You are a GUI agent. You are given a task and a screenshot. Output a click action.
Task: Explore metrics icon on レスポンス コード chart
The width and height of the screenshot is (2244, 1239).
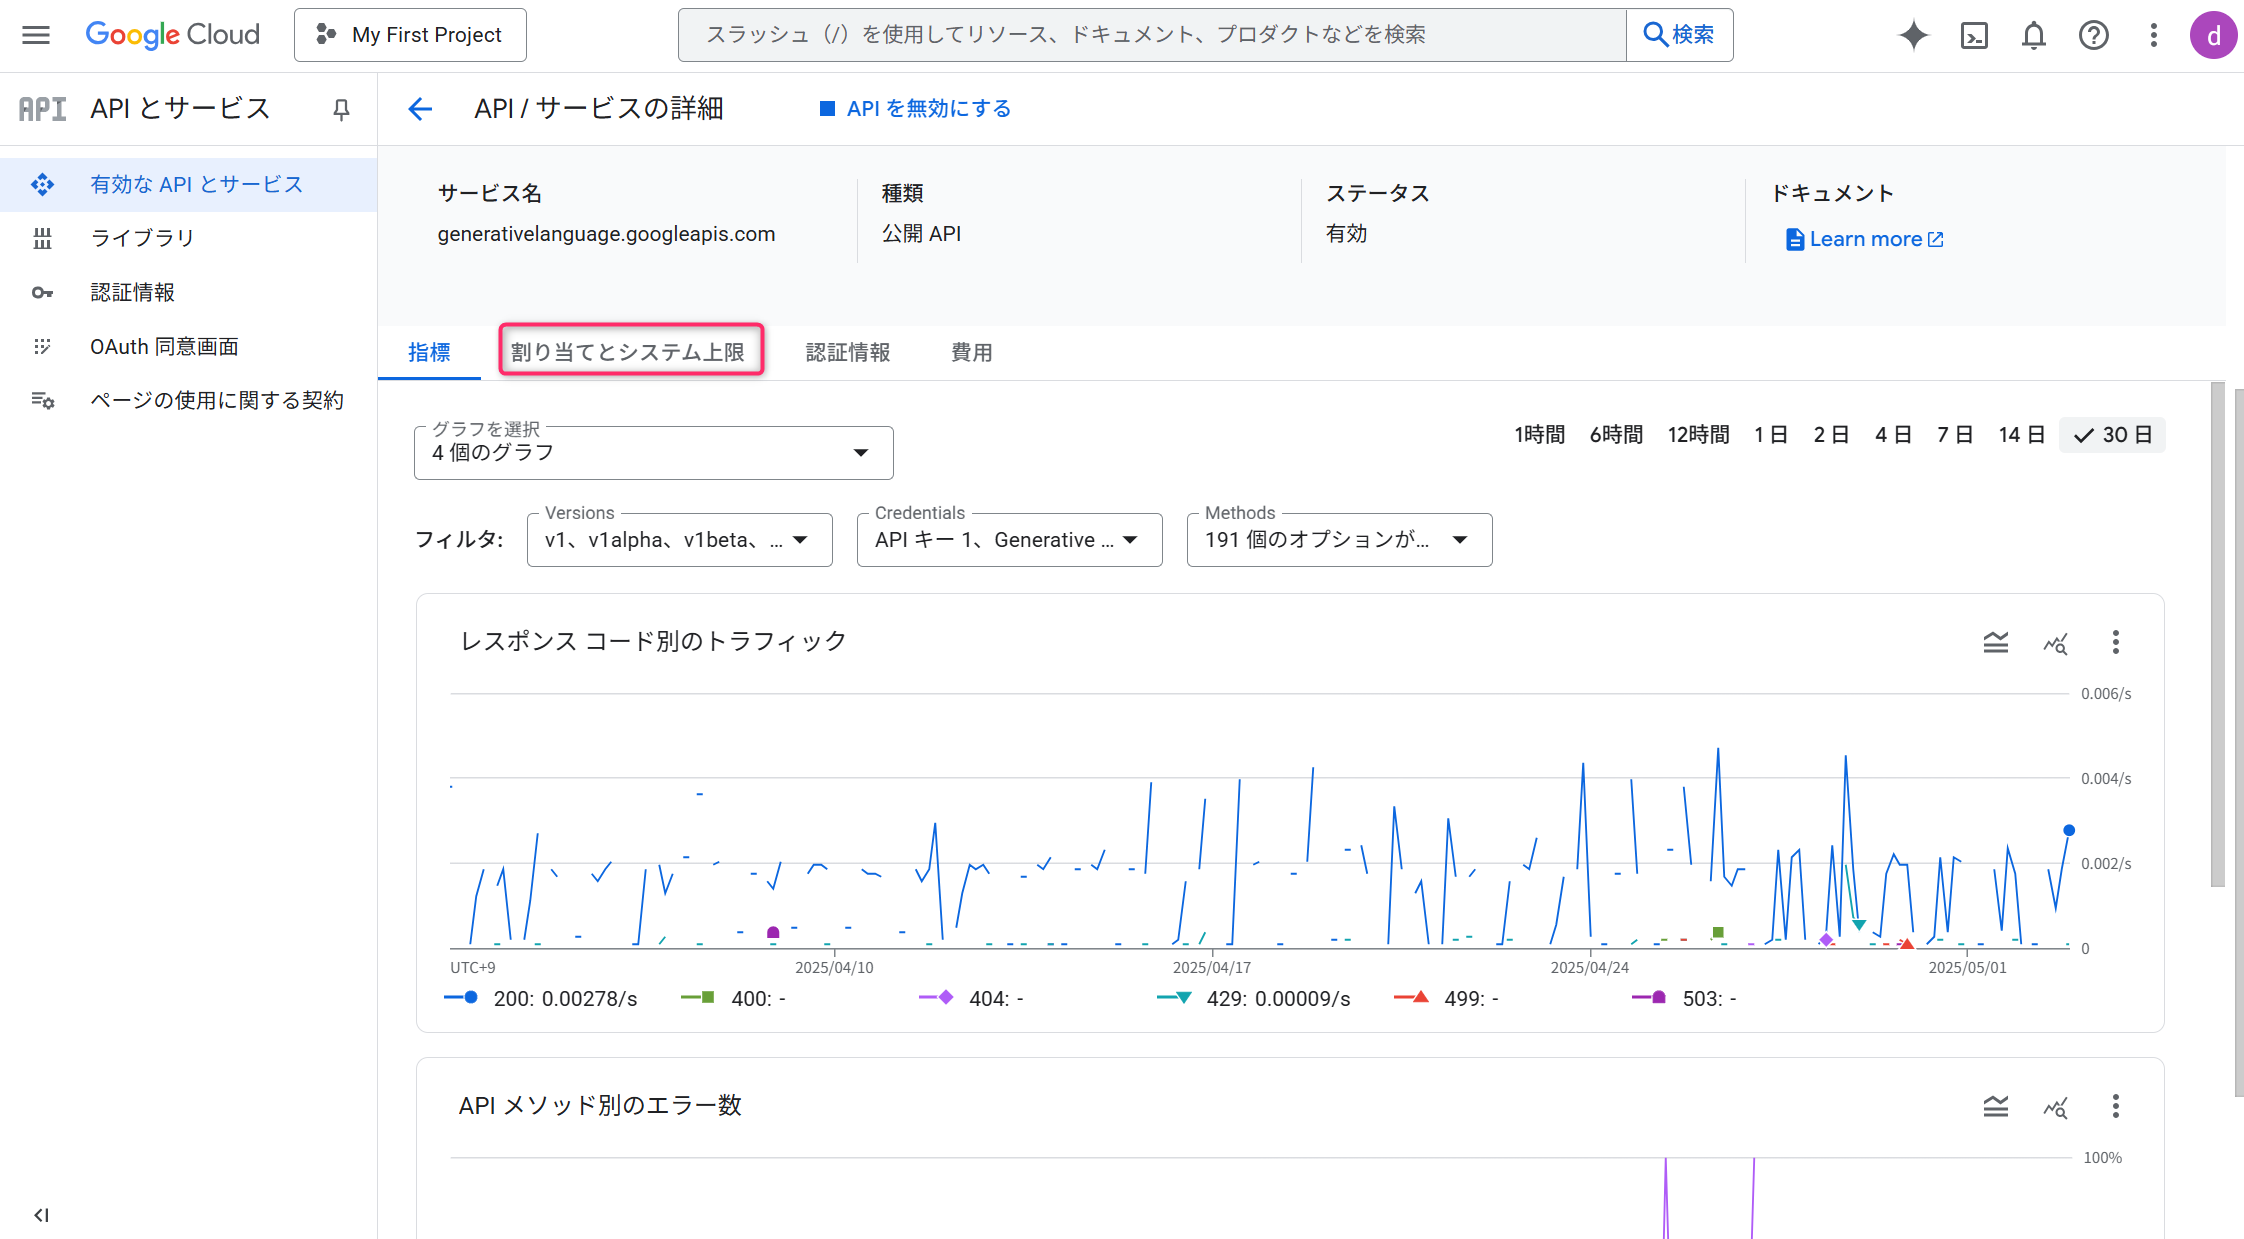coord(2055,643)
